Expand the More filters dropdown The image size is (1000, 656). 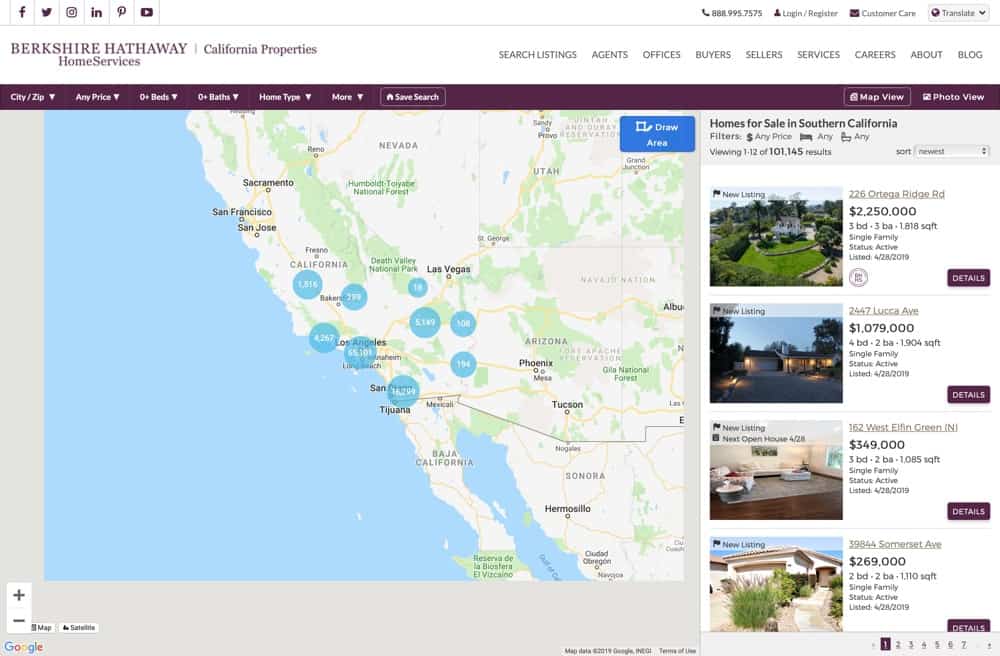click(347, 97)
